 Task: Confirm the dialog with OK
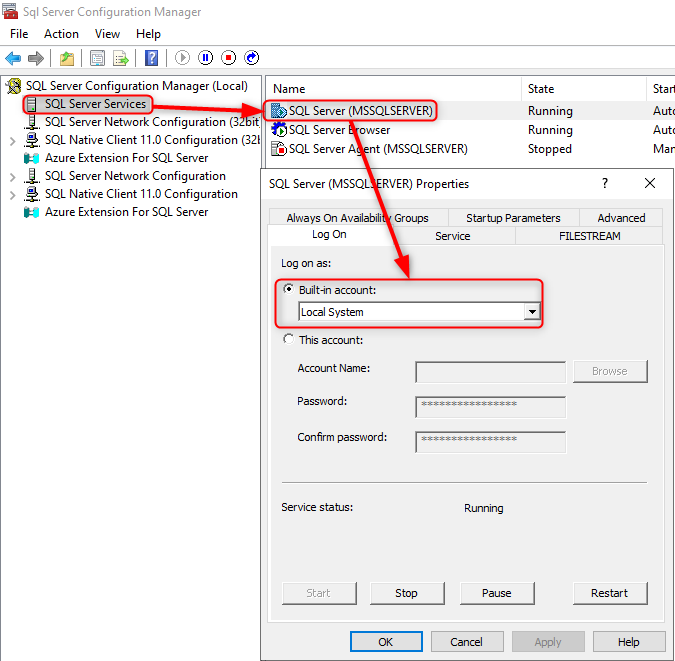coord(386,642)
